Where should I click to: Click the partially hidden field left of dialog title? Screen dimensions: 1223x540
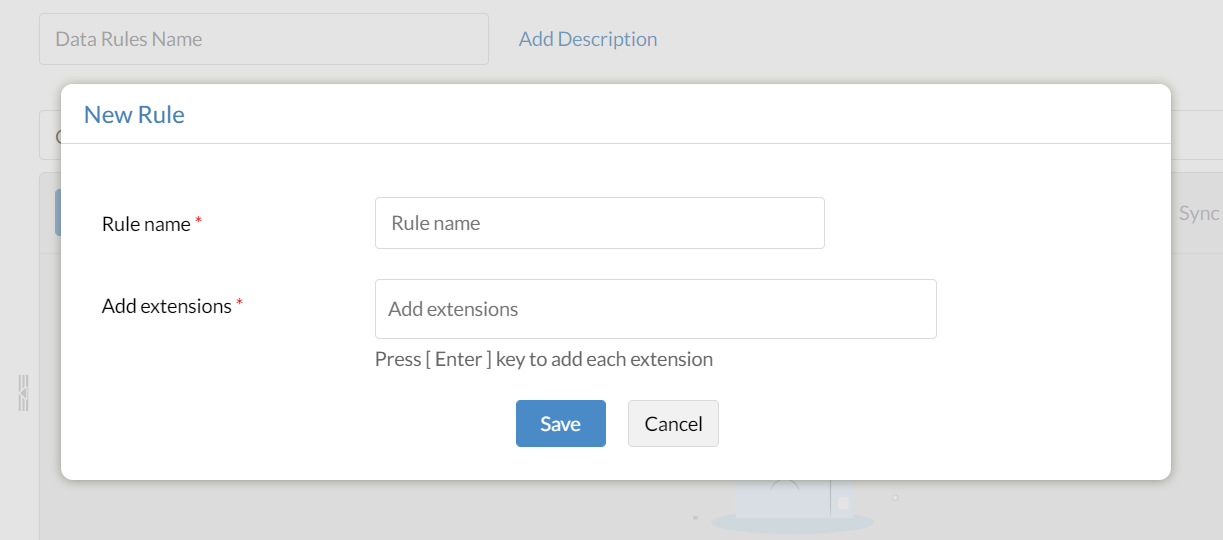tap(49, 136)
